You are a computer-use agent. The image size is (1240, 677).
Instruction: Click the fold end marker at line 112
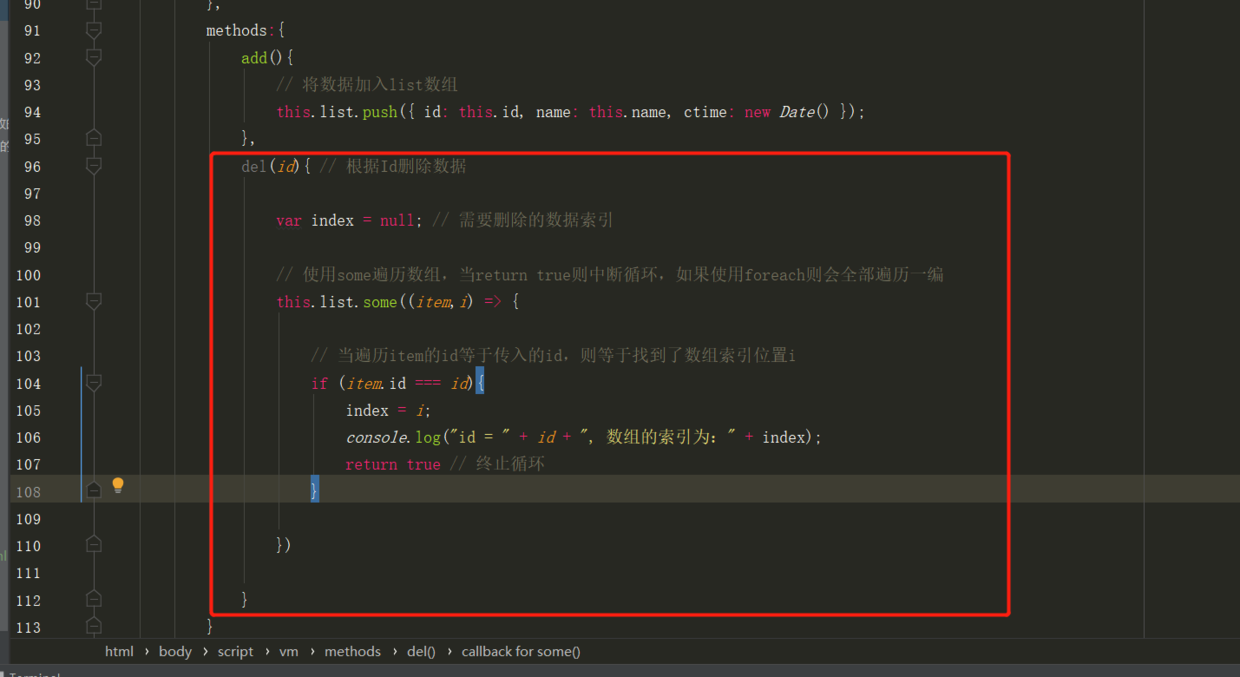(x=94, y=599)
